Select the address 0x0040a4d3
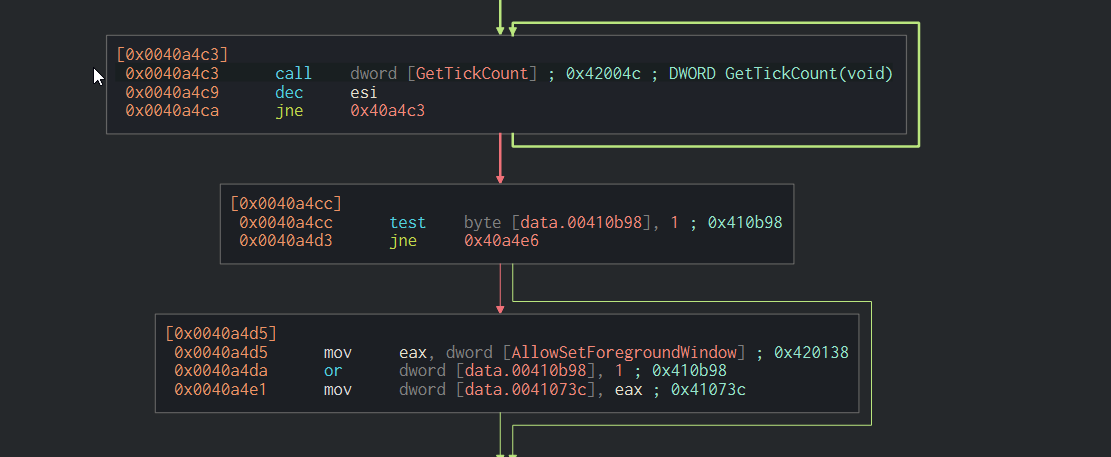The height and width of the screenshot is (457, 1111). [x=286, y=240]
